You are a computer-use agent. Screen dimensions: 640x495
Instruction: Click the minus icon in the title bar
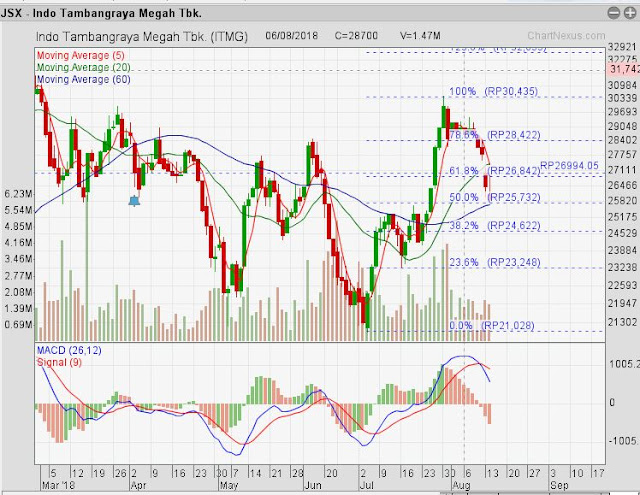point(613,13)
